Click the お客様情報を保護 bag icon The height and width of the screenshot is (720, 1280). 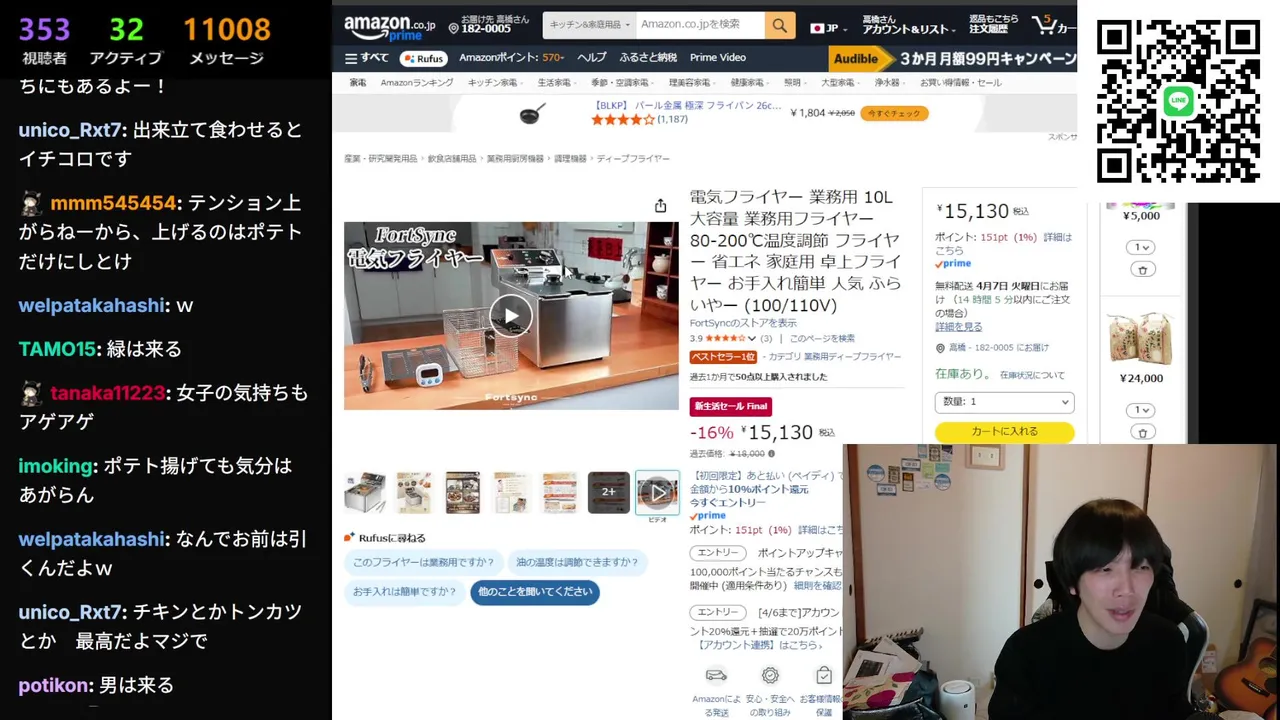tap(823, 676)
